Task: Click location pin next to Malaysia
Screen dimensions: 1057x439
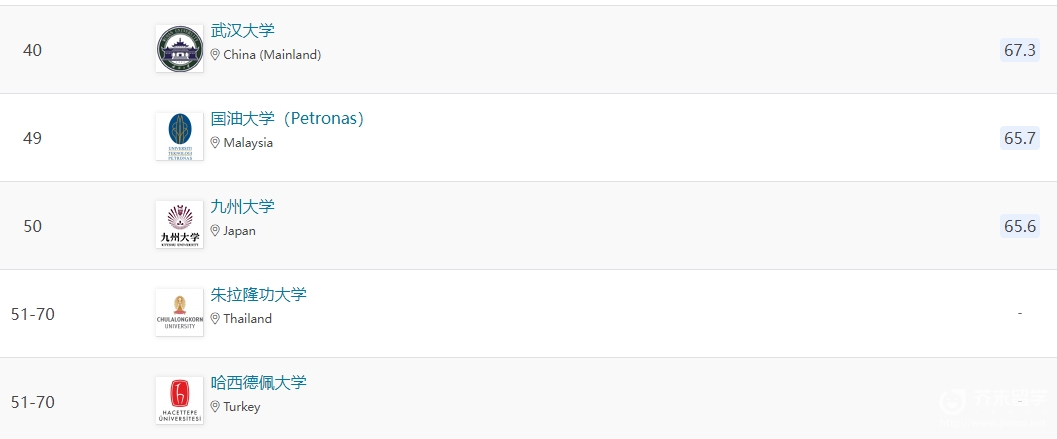Action: (x=215, y=142)
